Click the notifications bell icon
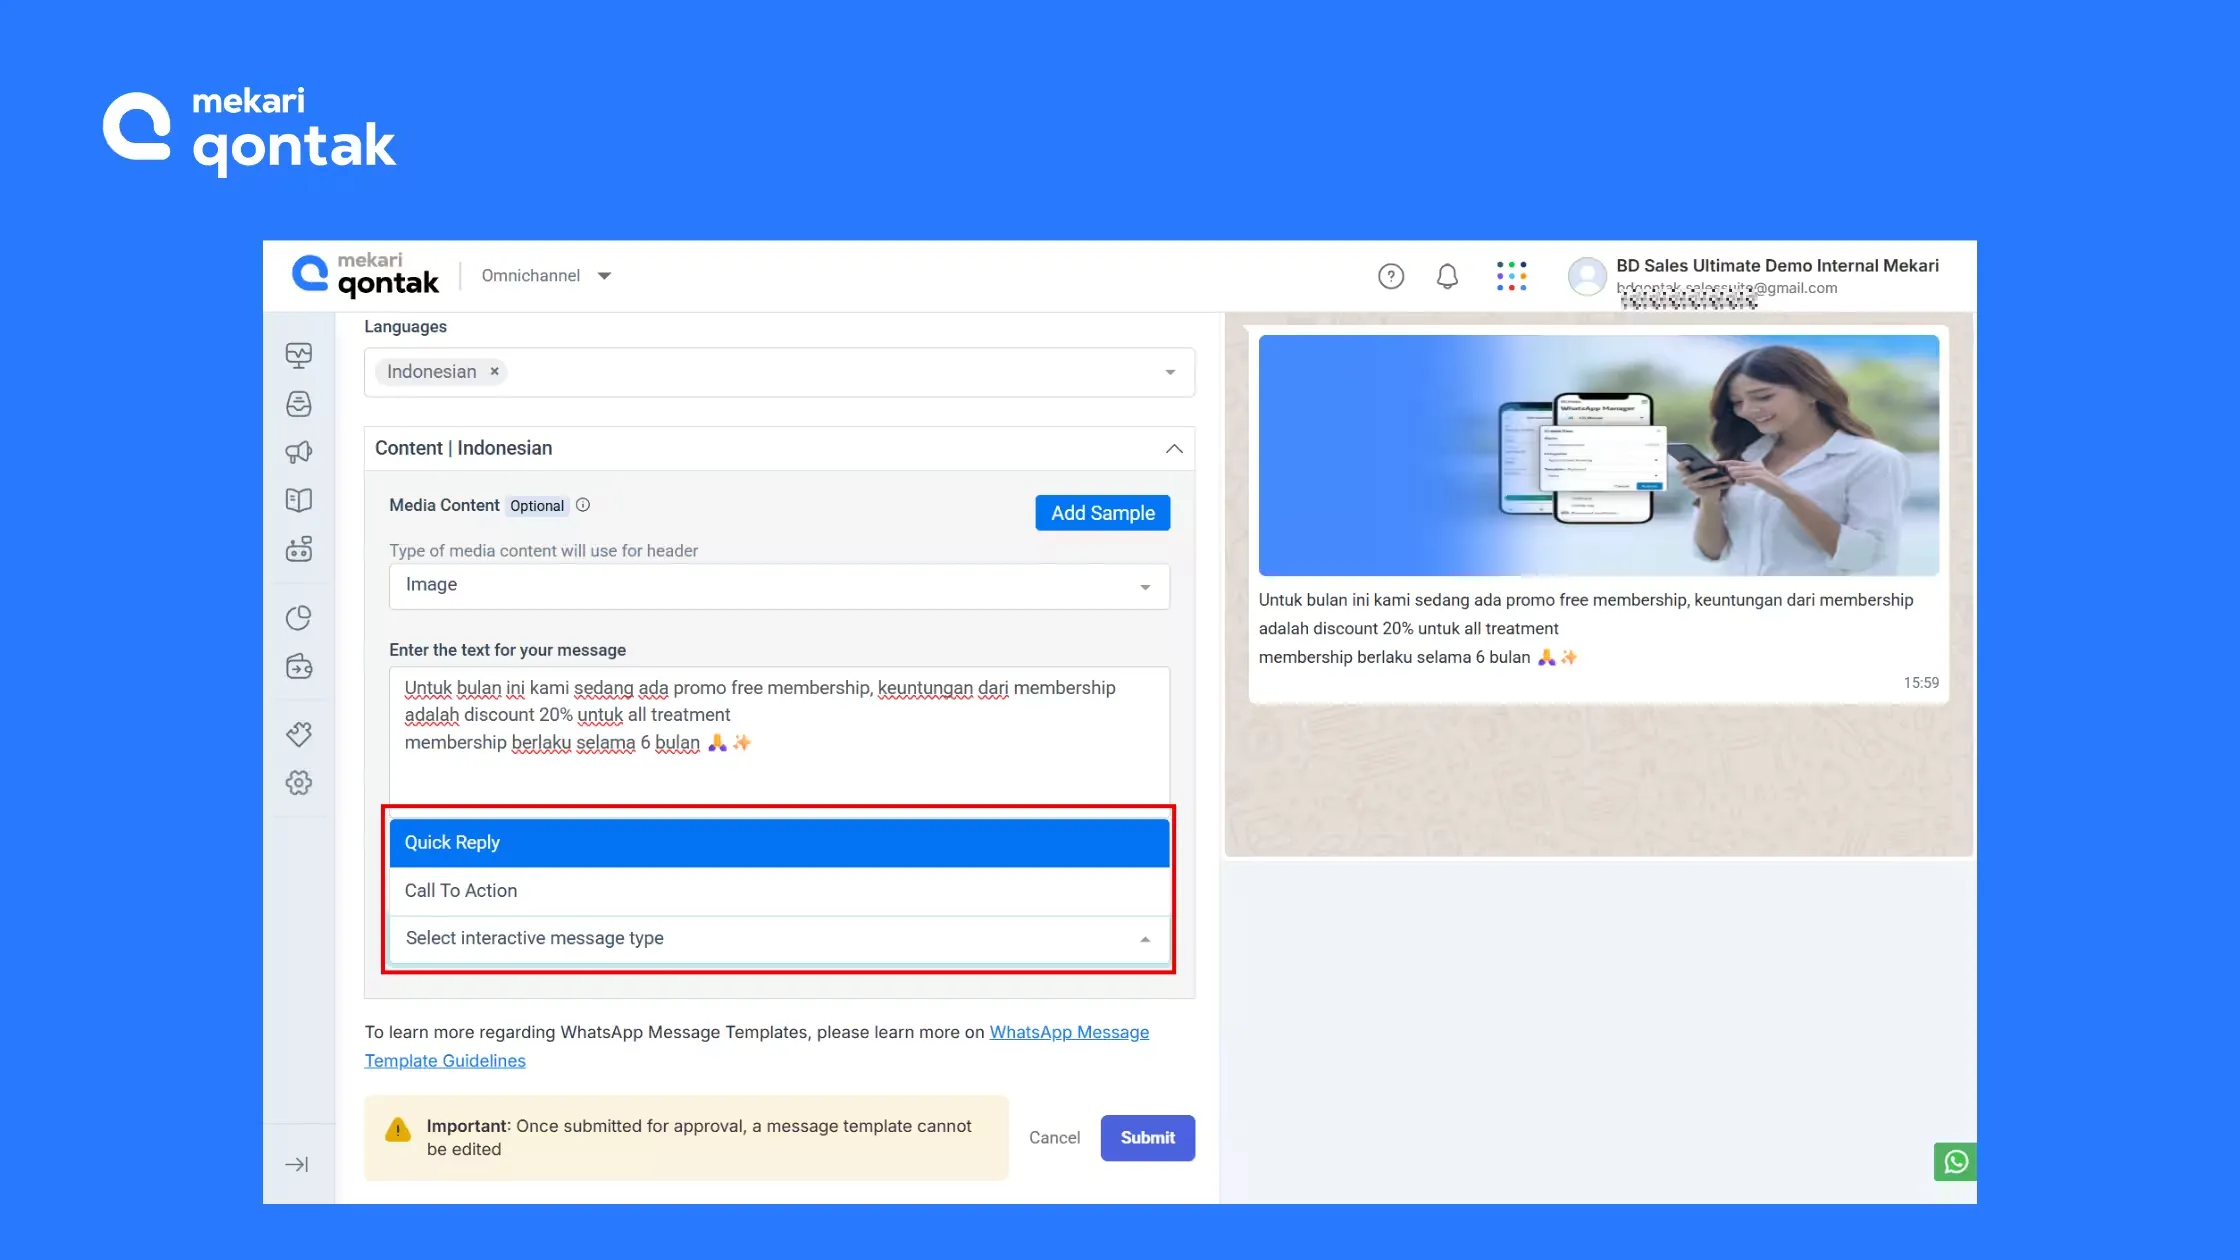This screenshot has height=1260, width=2240. (x=1447, y=276)
